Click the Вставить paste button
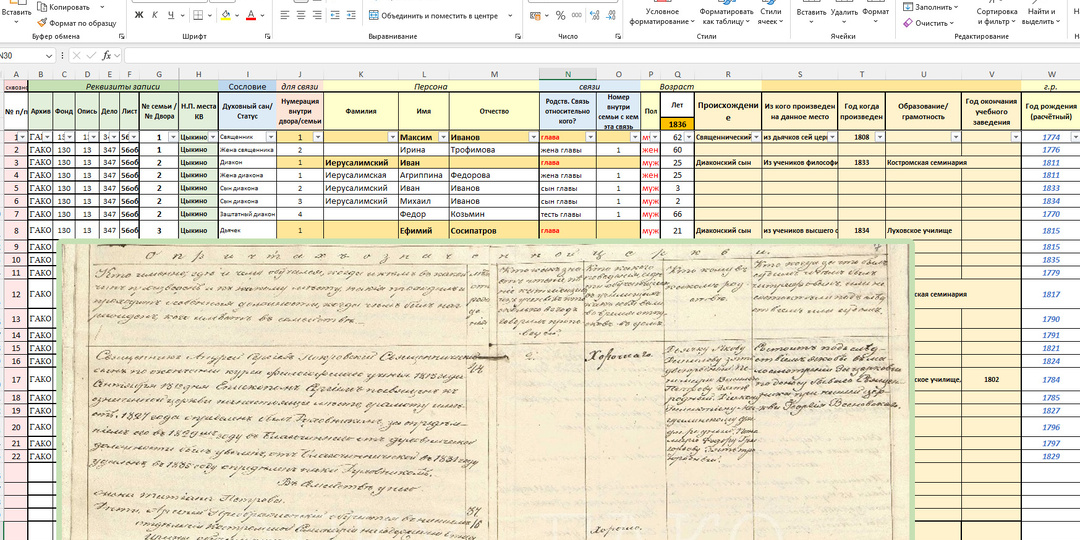This screenshot has width=1080, height=540. point(17,10)
